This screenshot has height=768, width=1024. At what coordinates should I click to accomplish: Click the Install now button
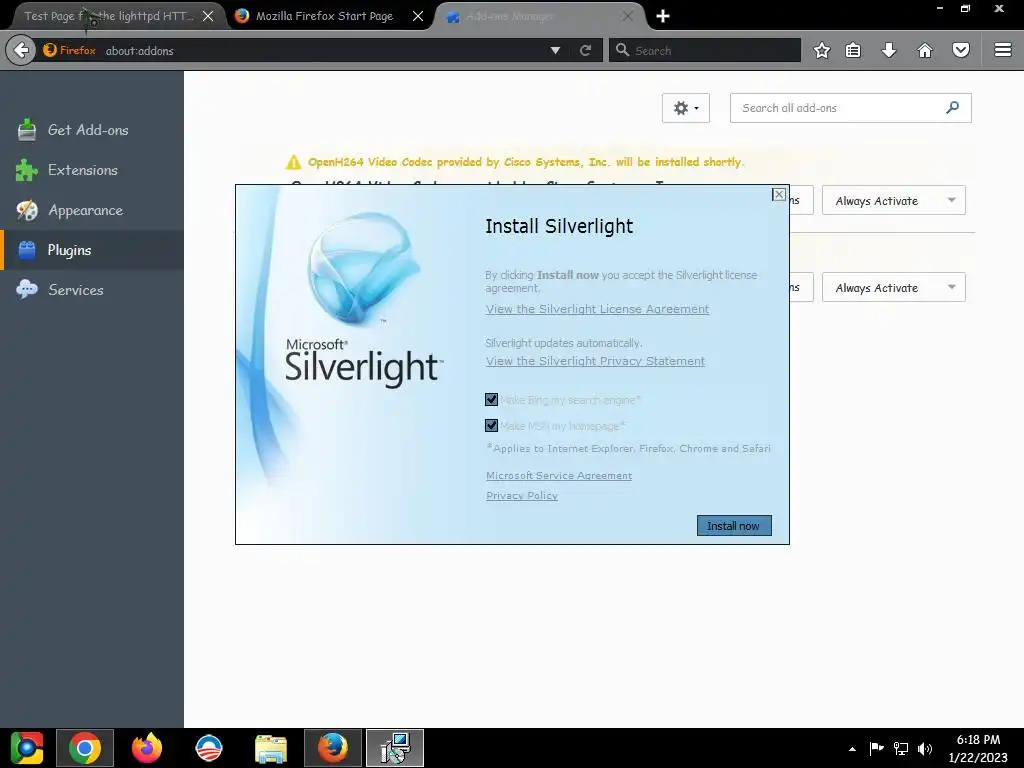pos(734,526)
